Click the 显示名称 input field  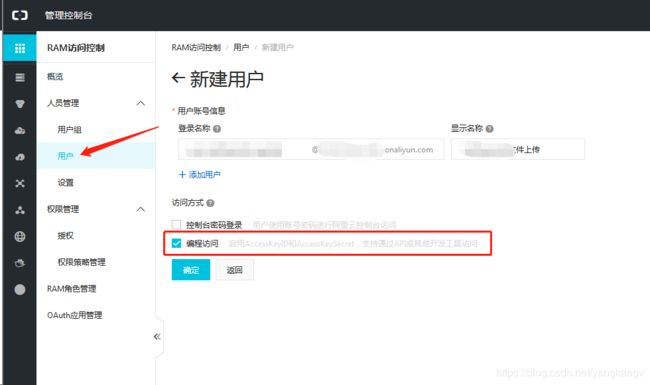click(518, 149)
